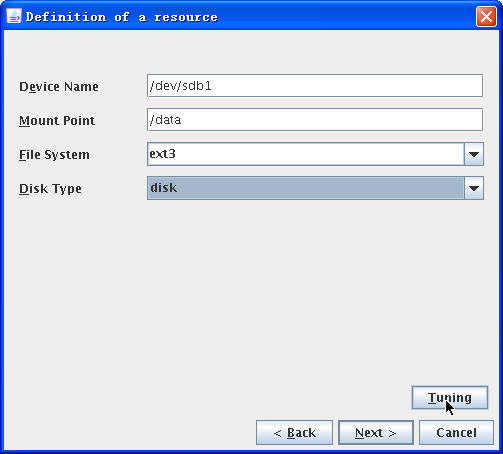
Task: Click the Definition of a resource title text
Action: click(x=122, y=17)
